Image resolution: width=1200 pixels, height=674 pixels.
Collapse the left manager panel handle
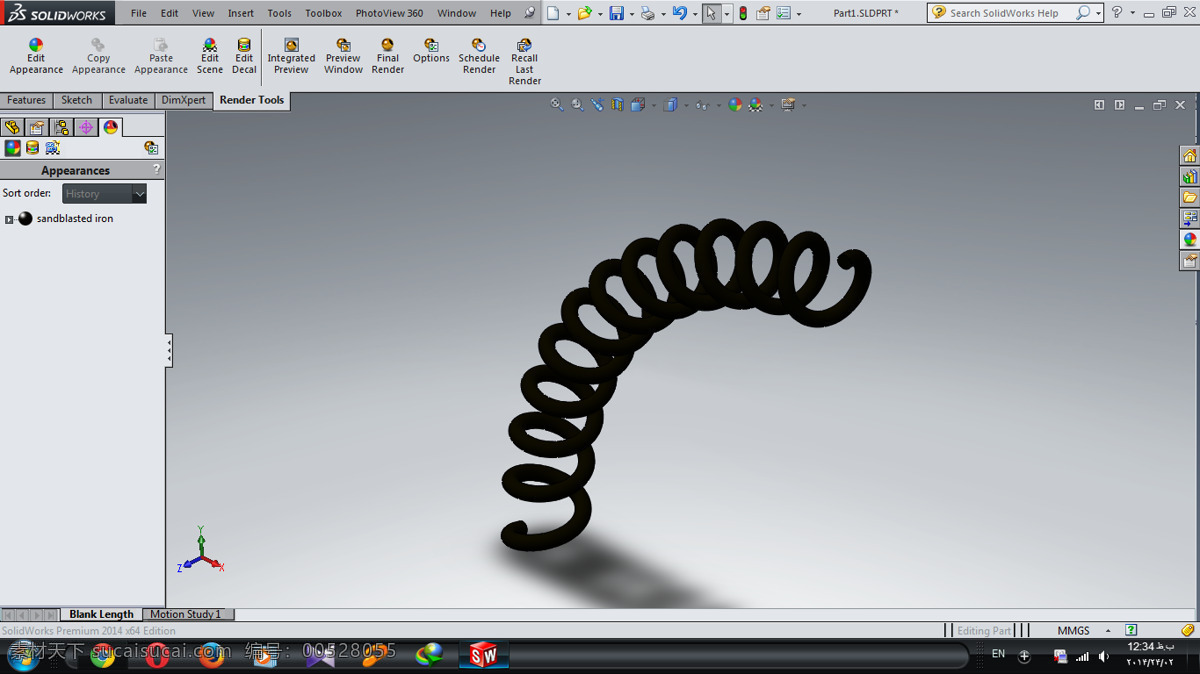tap(169, 350)
